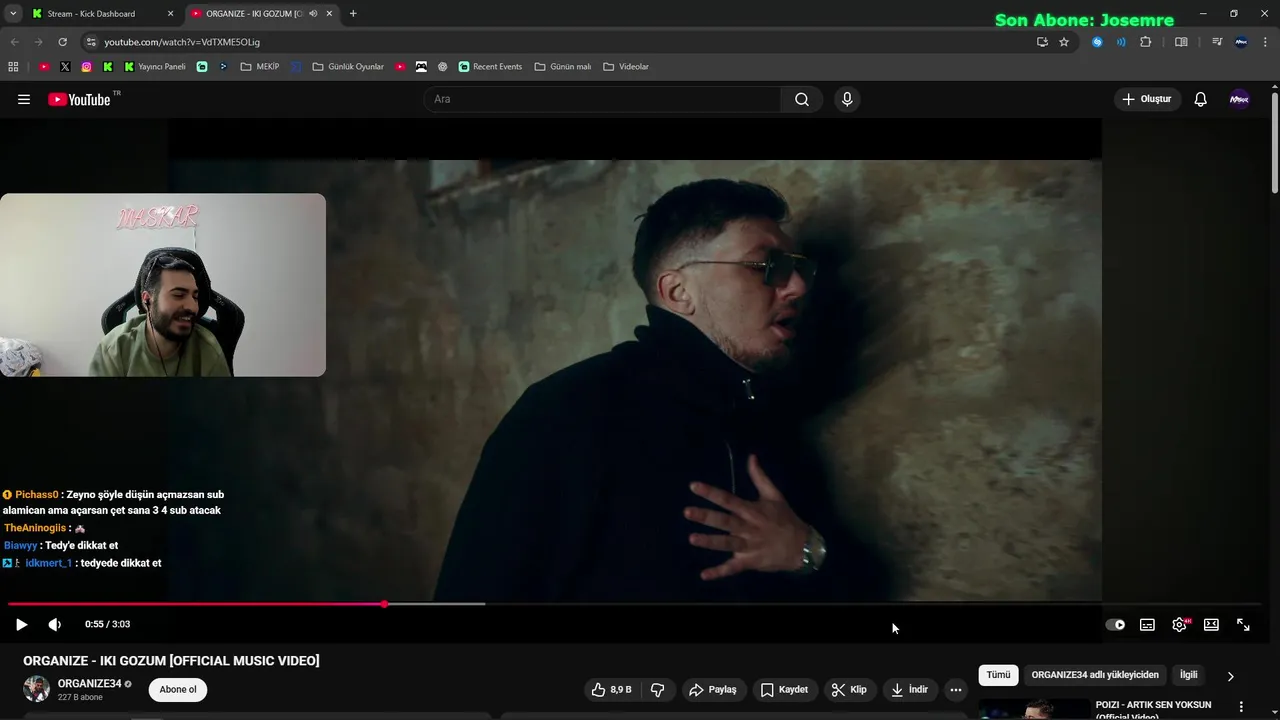Enter fullscreen mode in player
This screenshot has width=1280, height=720.
click(x=1243, y=624)
